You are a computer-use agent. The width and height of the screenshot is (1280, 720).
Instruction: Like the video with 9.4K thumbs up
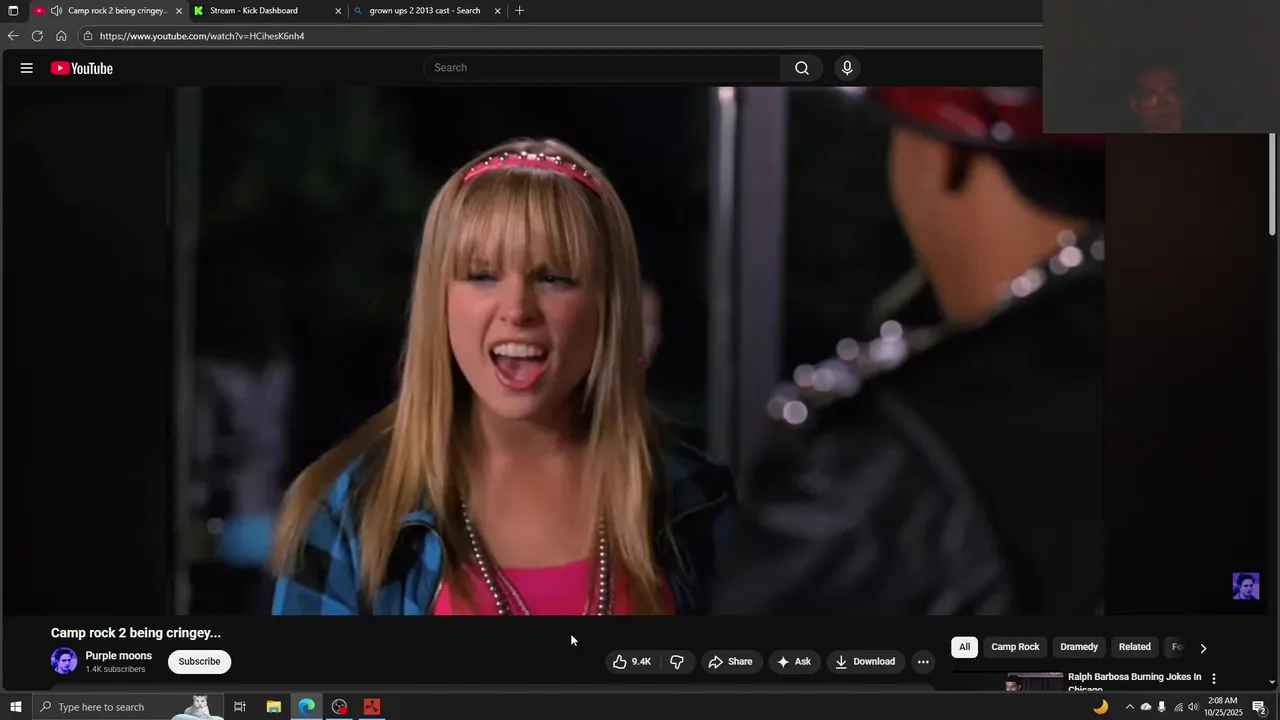coord(632,661)
